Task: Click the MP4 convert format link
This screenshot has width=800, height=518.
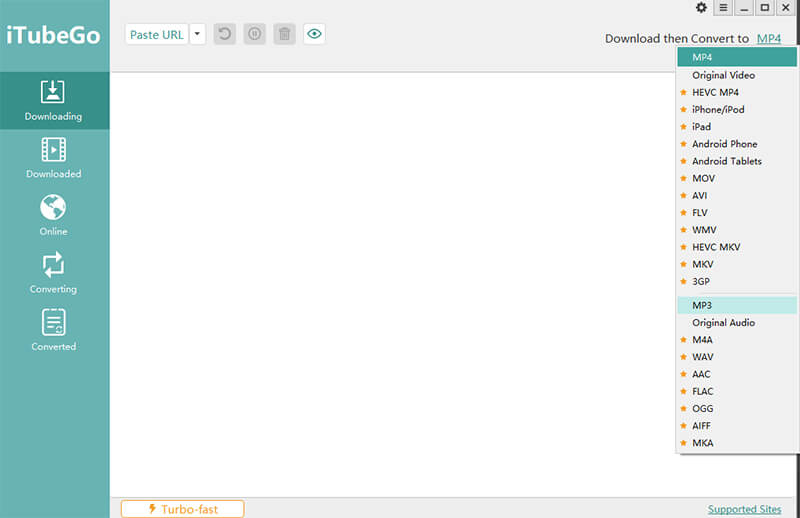Action: pos(769,38)
